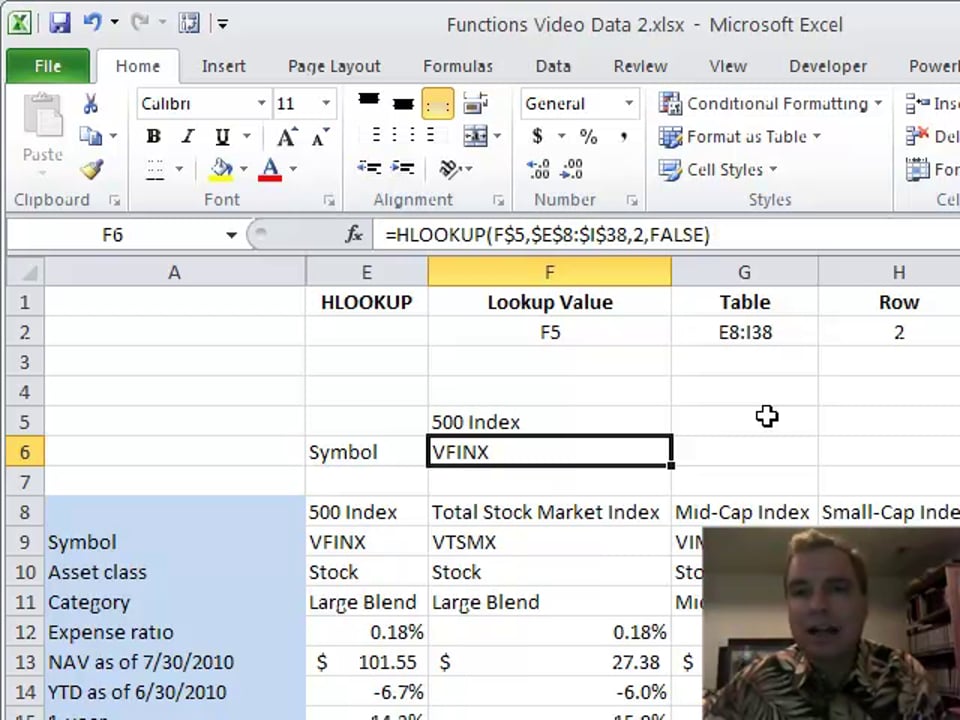Open Cell Styles gallery
This screenshot has height=720, width=960.
718,170
